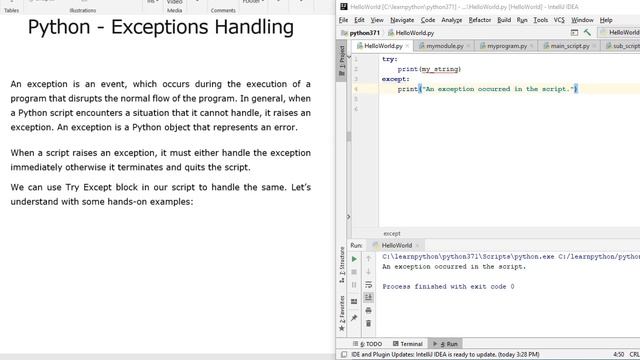Viewport: 640px width, 360px height.
Task: Close the HelloWorld run tab
Action: [417, 245]
